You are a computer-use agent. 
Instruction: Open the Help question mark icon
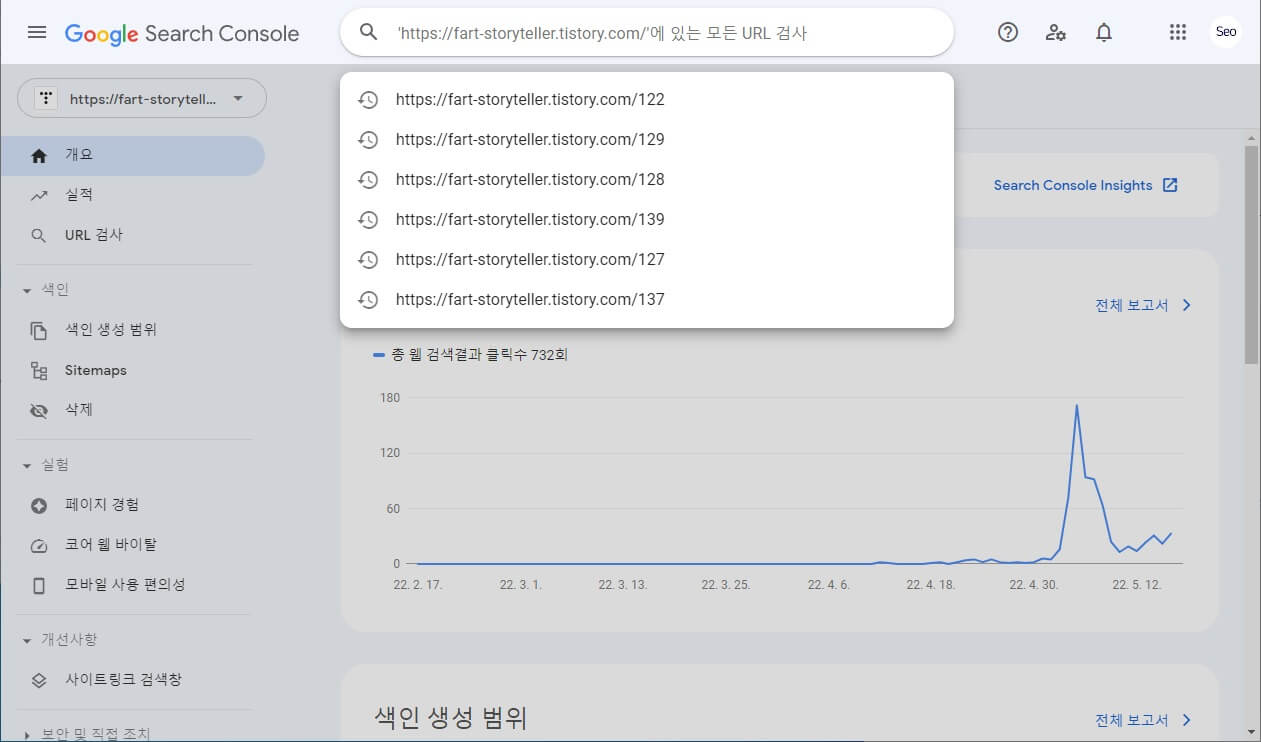[x=1008, y=32]
